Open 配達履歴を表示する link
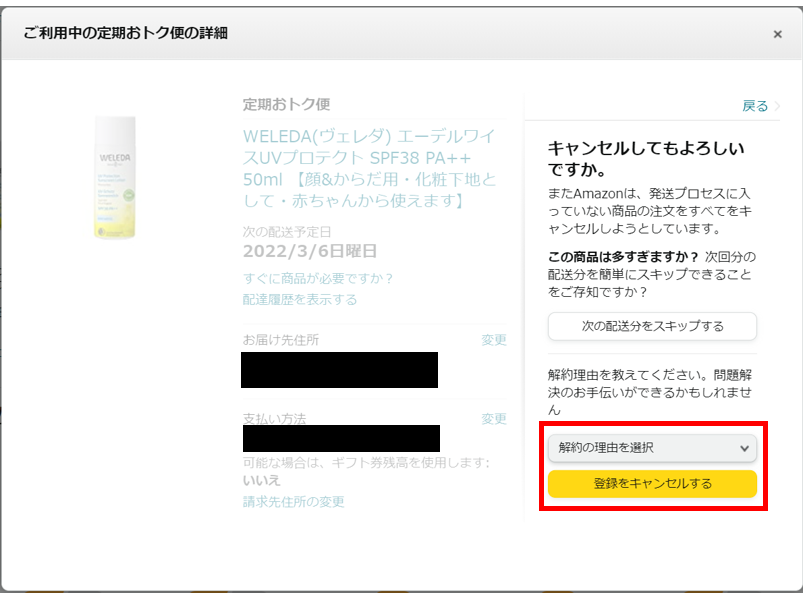The width and height of the screenshot is (805, 595). [300, 299]
